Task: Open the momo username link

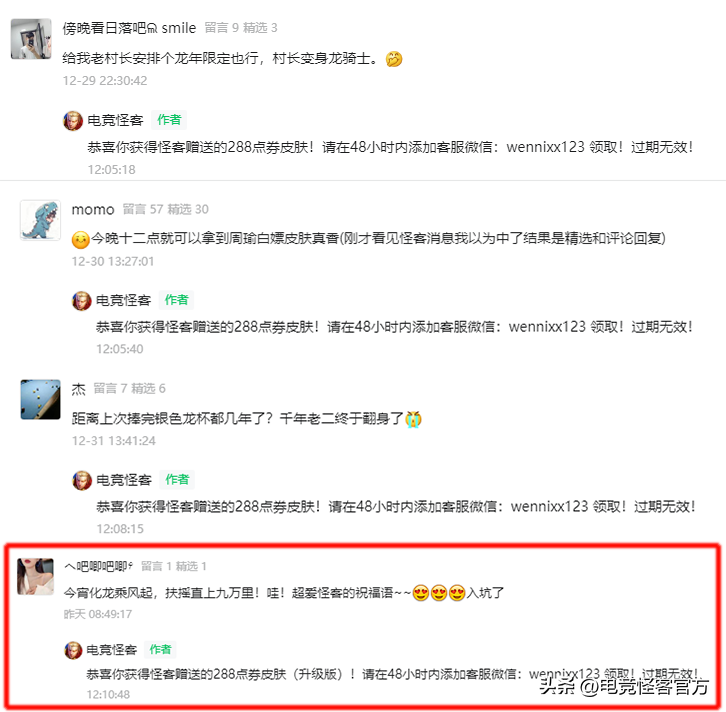Action: pyautogui.click(x=93, y=210)
